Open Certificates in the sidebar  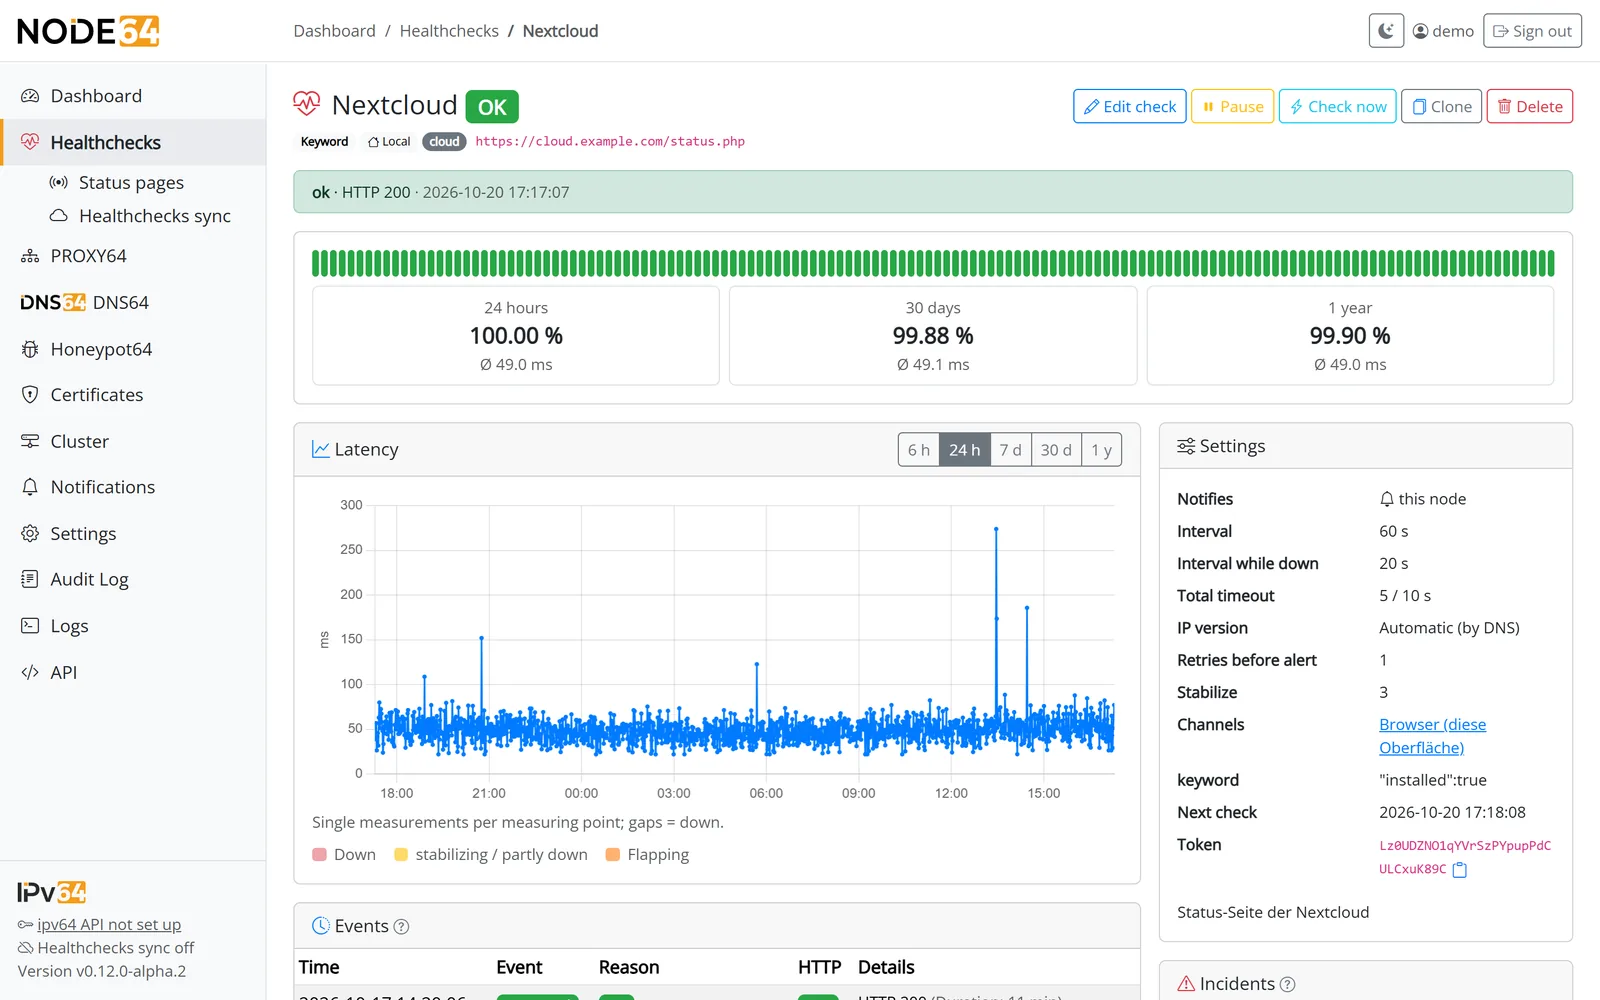coord(133,395)
